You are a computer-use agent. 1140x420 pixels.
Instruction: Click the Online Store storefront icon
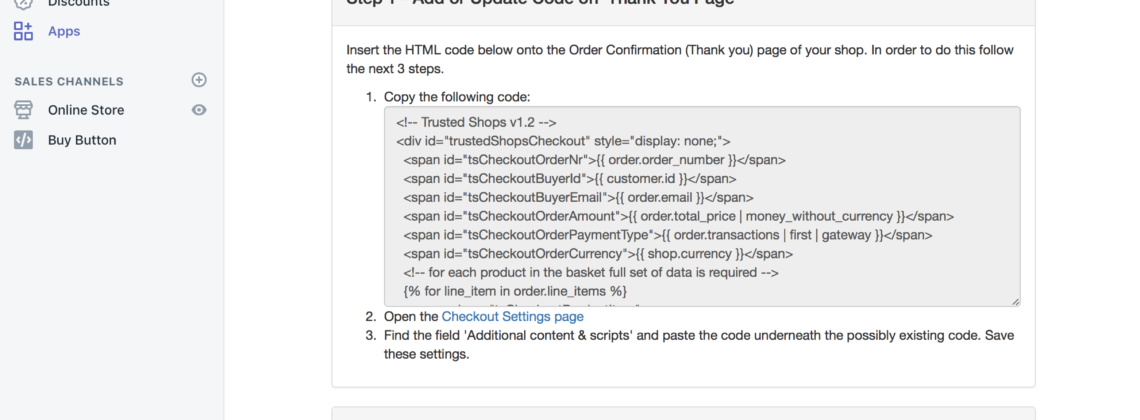pos(23,110)
